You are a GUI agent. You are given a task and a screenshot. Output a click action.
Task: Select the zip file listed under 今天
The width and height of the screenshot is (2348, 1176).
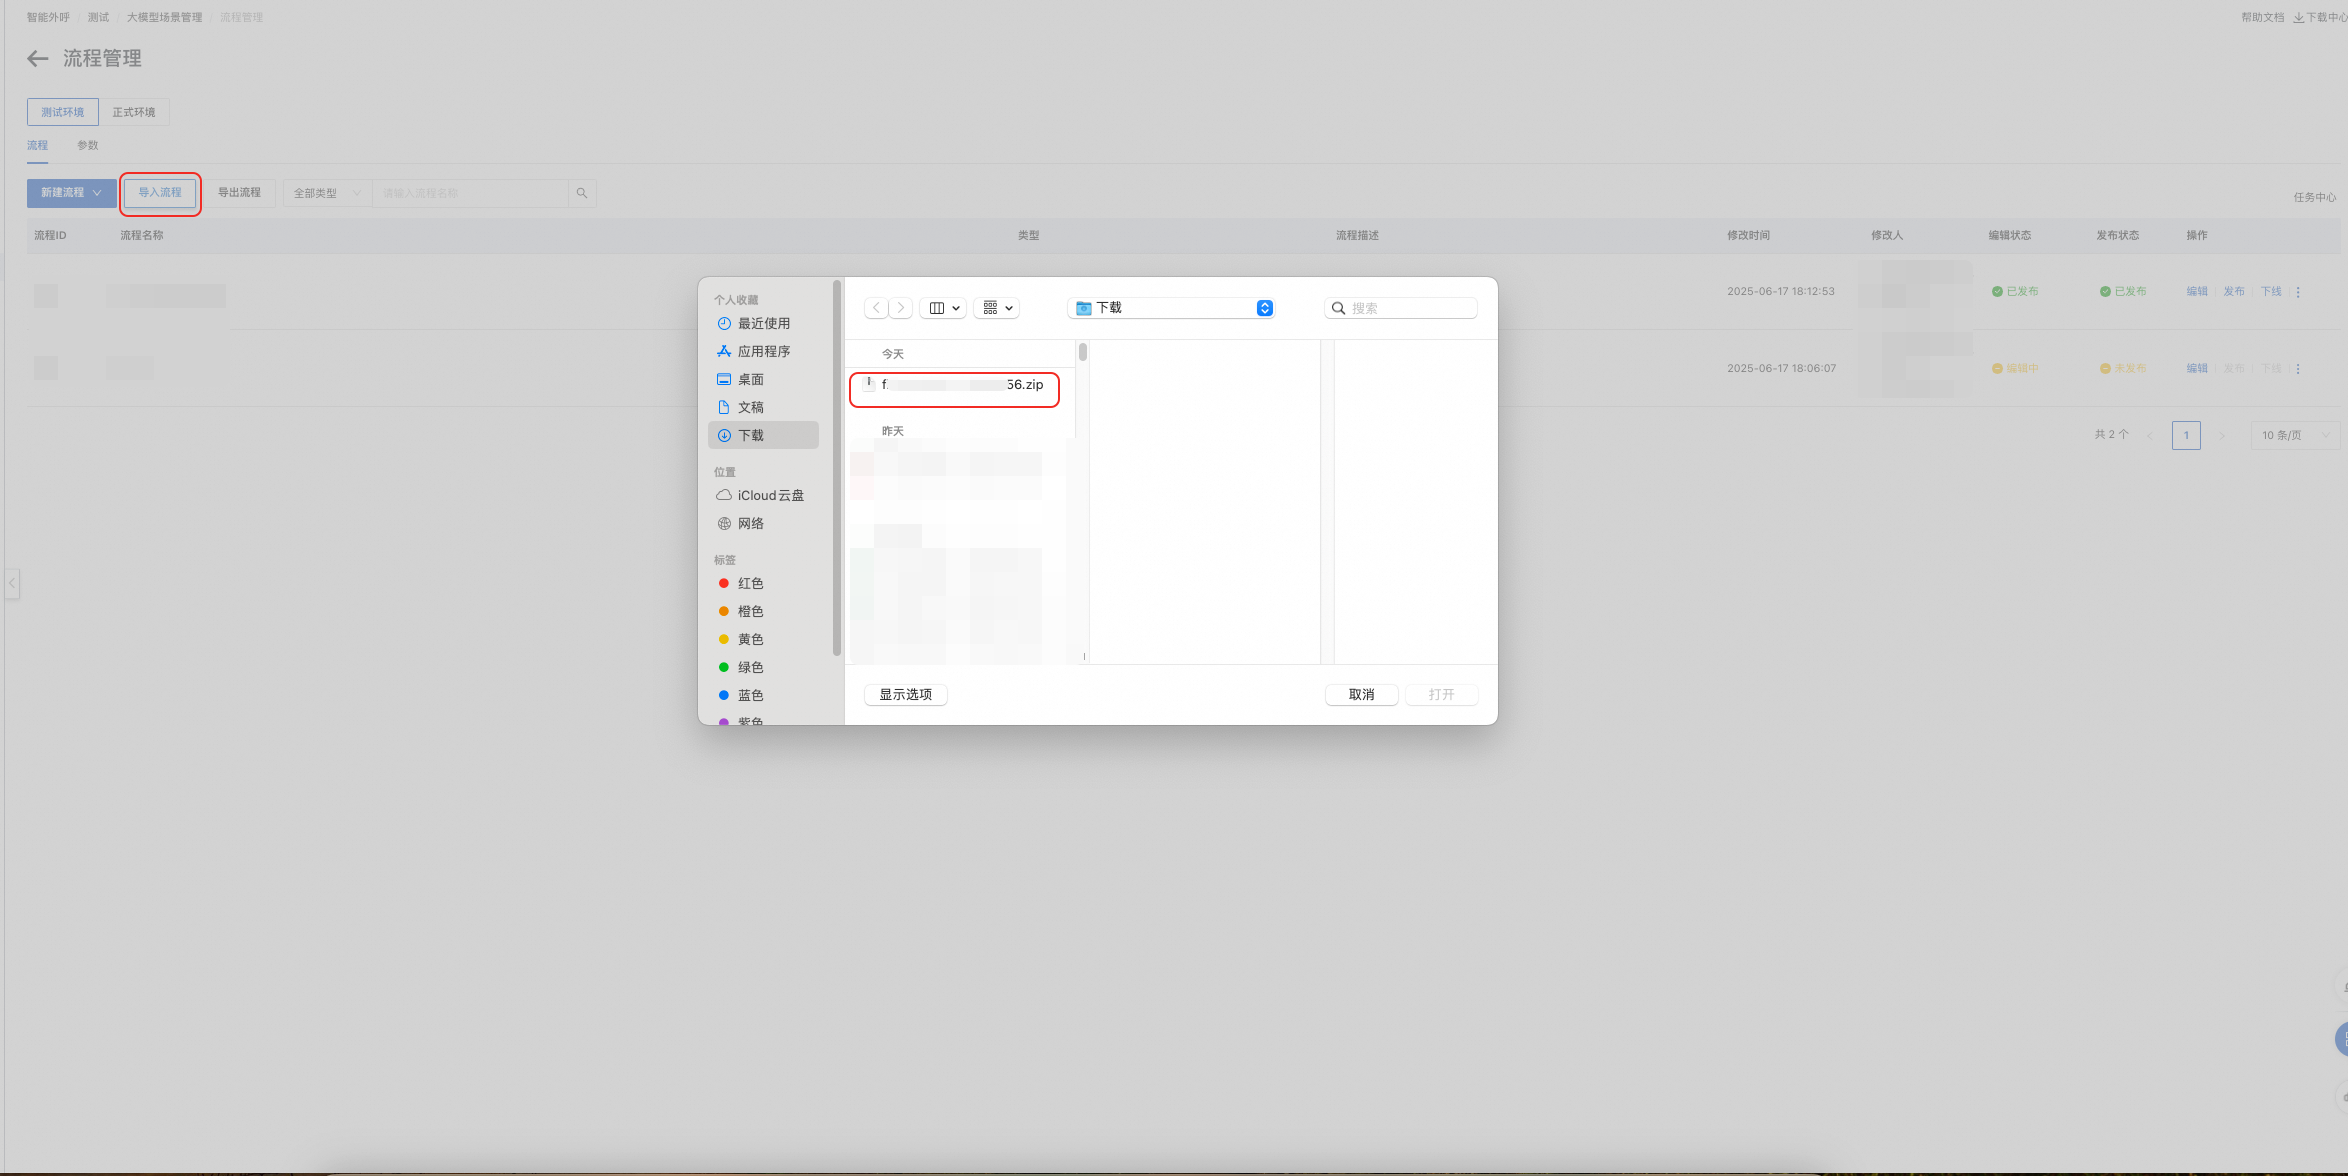coord(954,385)
